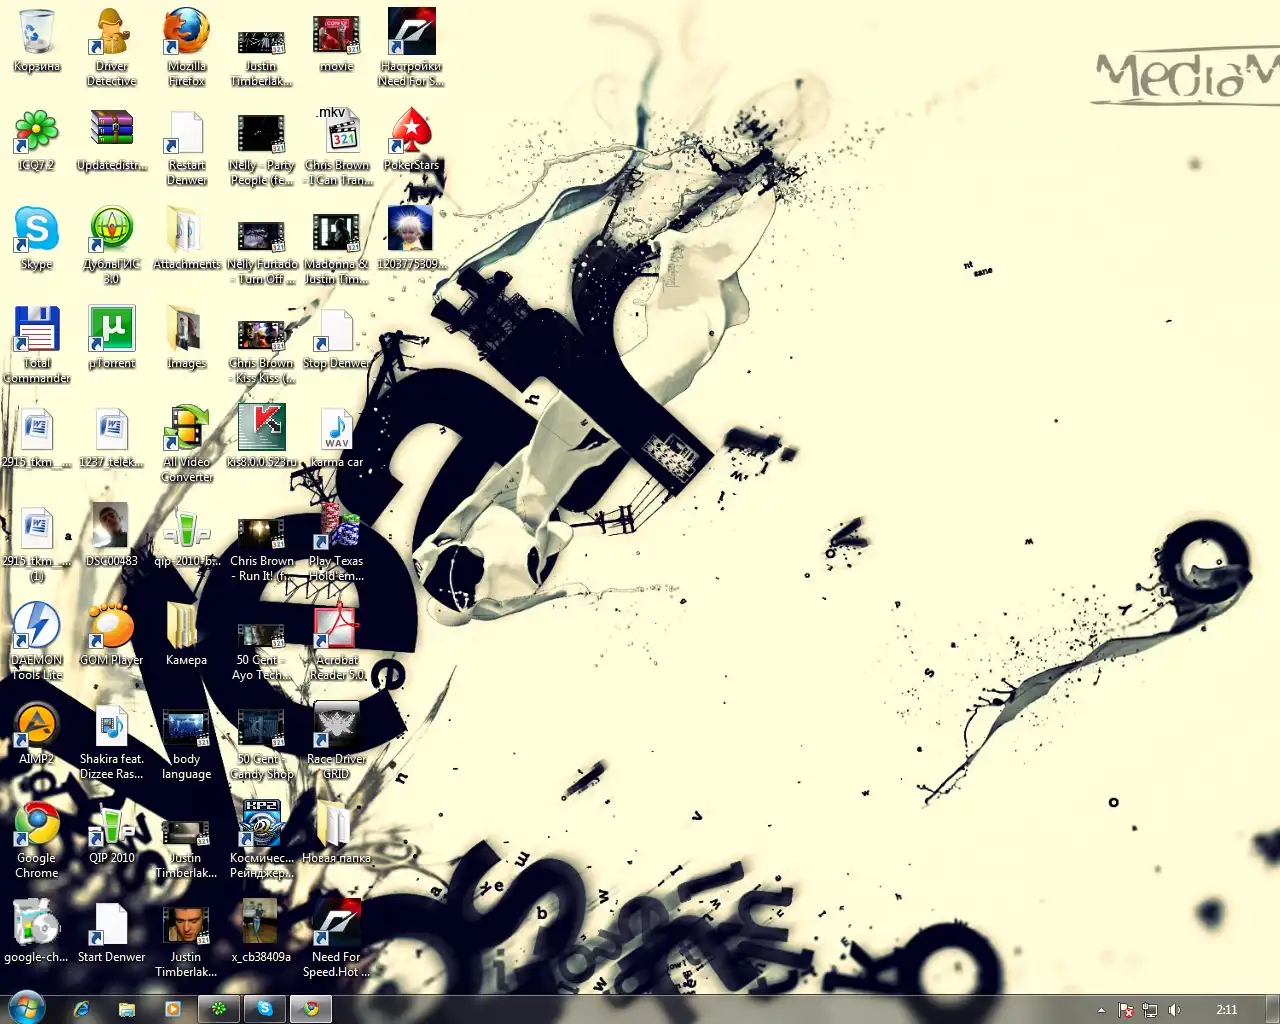Launch Mozilla Firefox from the desktop
The height and width of the screenshot is (1024, 1280).
pos(186,36)
